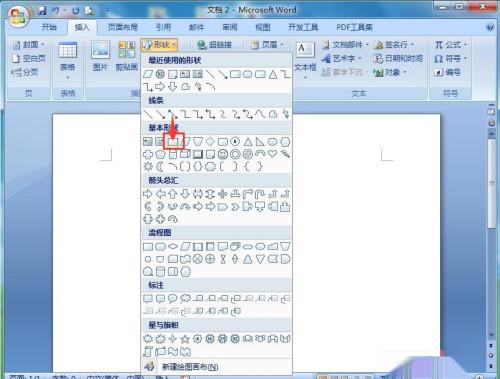Open Customize Quick Access Toolbar arrow
Image resolution: width=500 pixels, height=379 pixels.
pyautogui.click(x=108, y=11)
